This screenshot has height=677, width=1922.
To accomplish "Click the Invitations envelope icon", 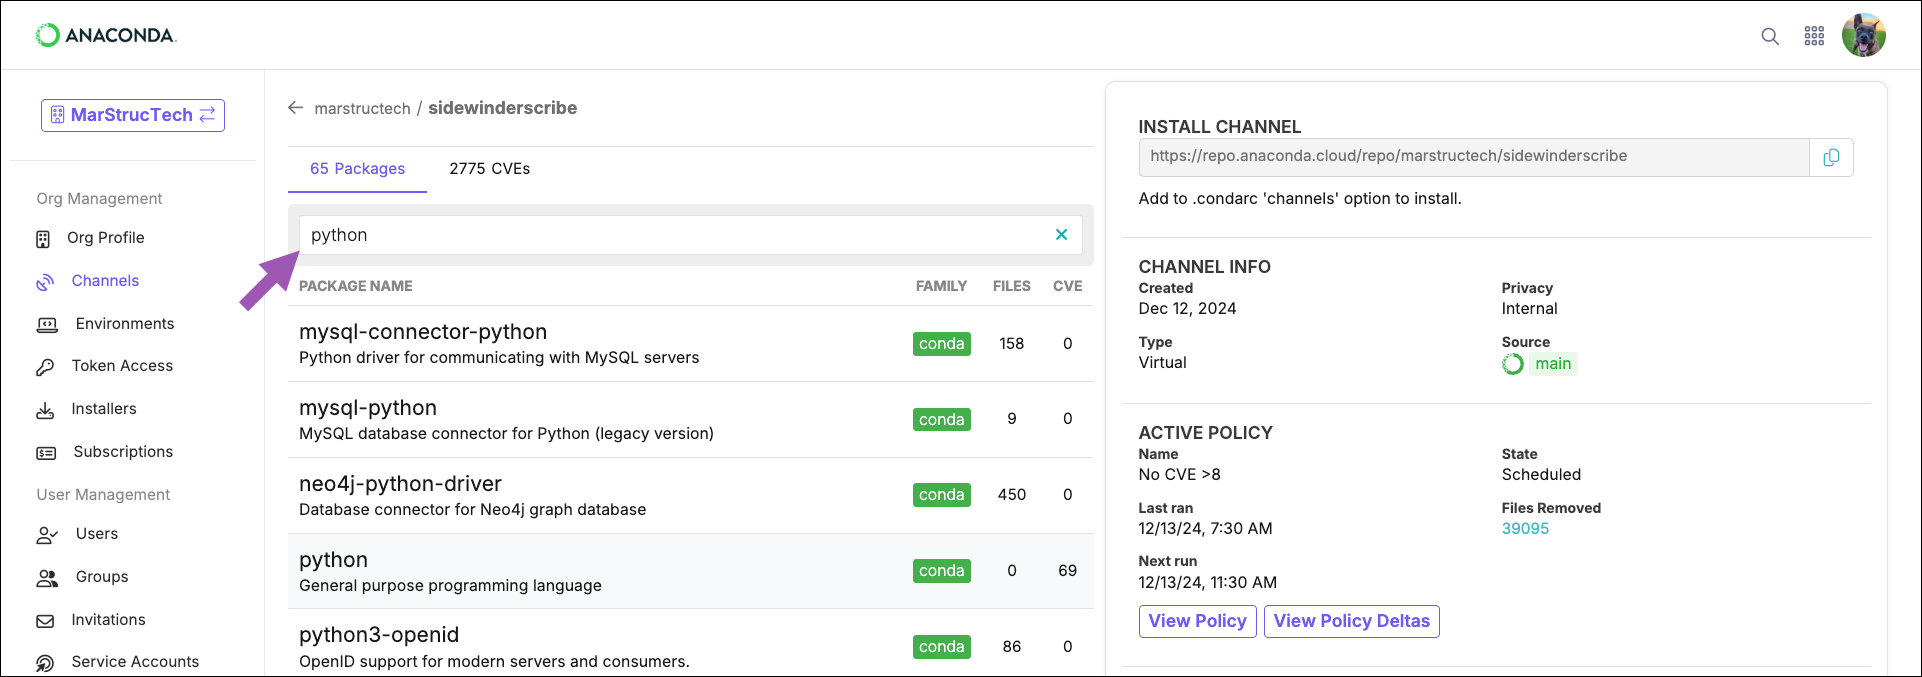I will tap(45, 621).
